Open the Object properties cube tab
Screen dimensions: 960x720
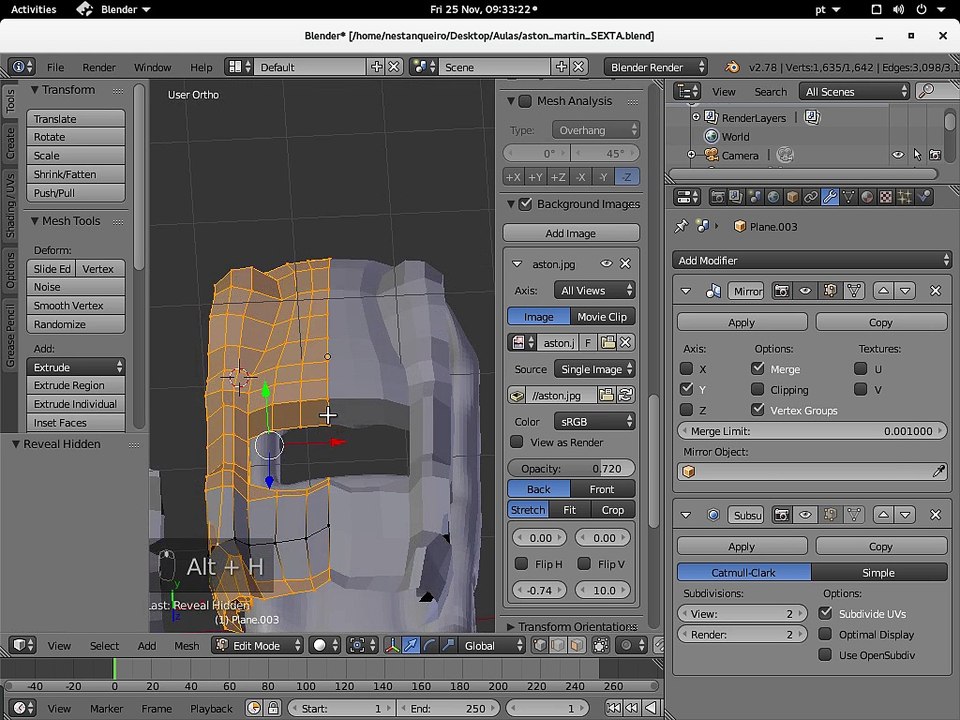pos(792,197)
